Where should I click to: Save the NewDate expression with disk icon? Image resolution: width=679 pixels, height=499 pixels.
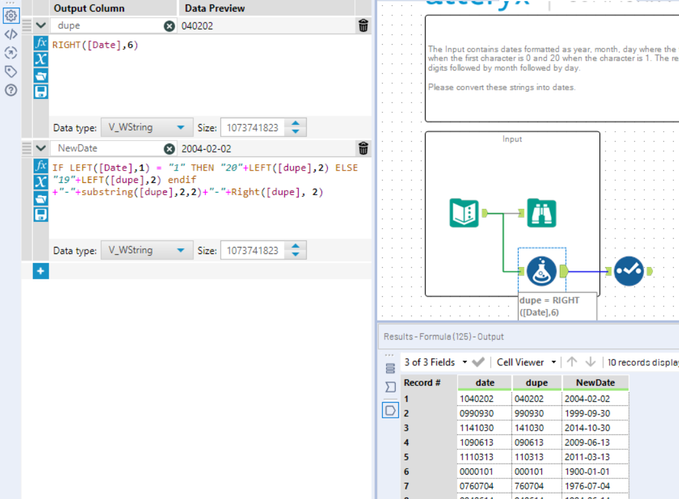(41, 214)
